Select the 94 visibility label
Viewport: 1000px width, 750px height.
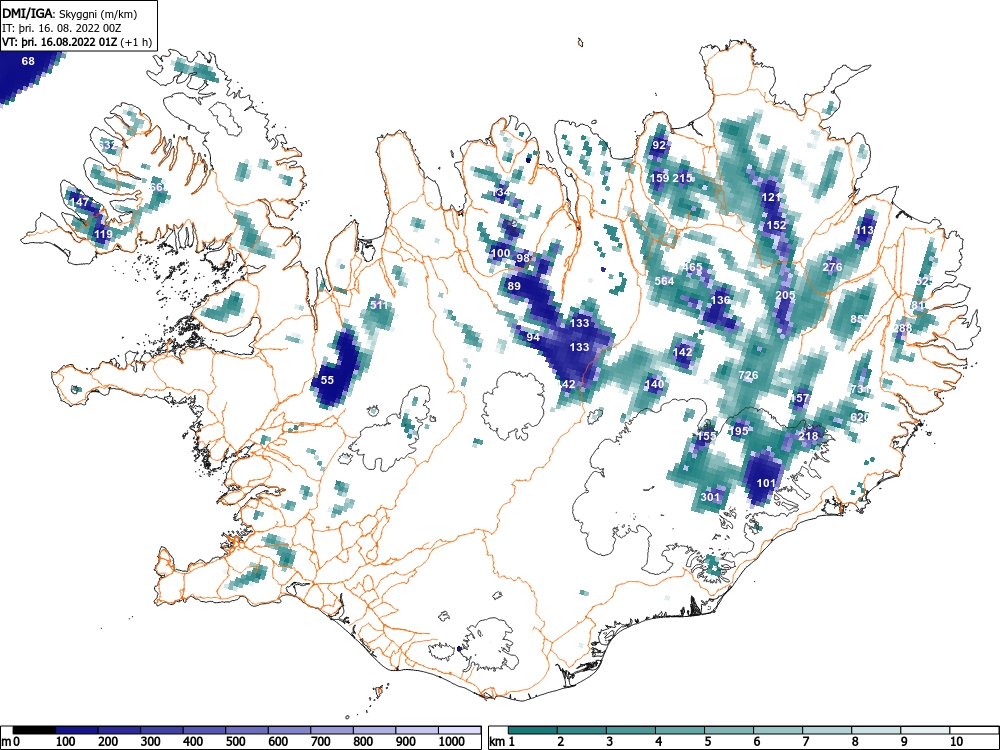533,336
